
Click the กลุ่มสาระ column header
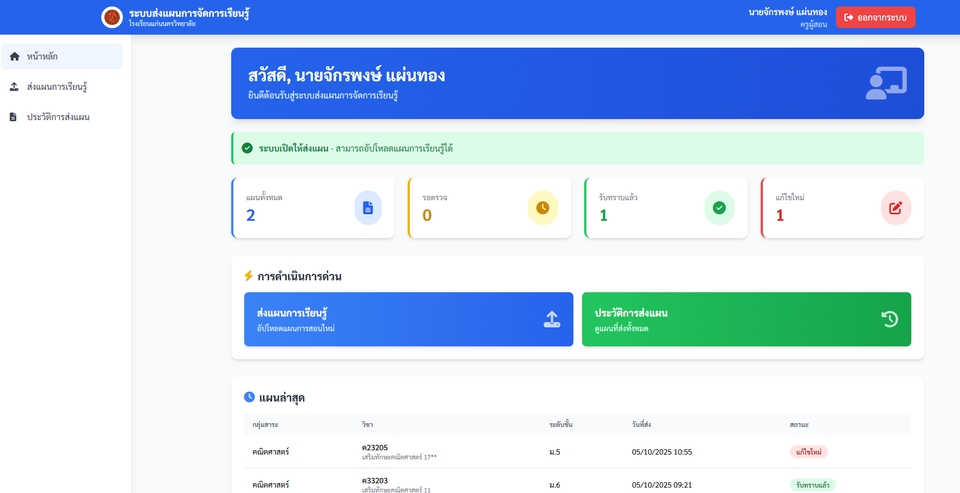[265, 424]
